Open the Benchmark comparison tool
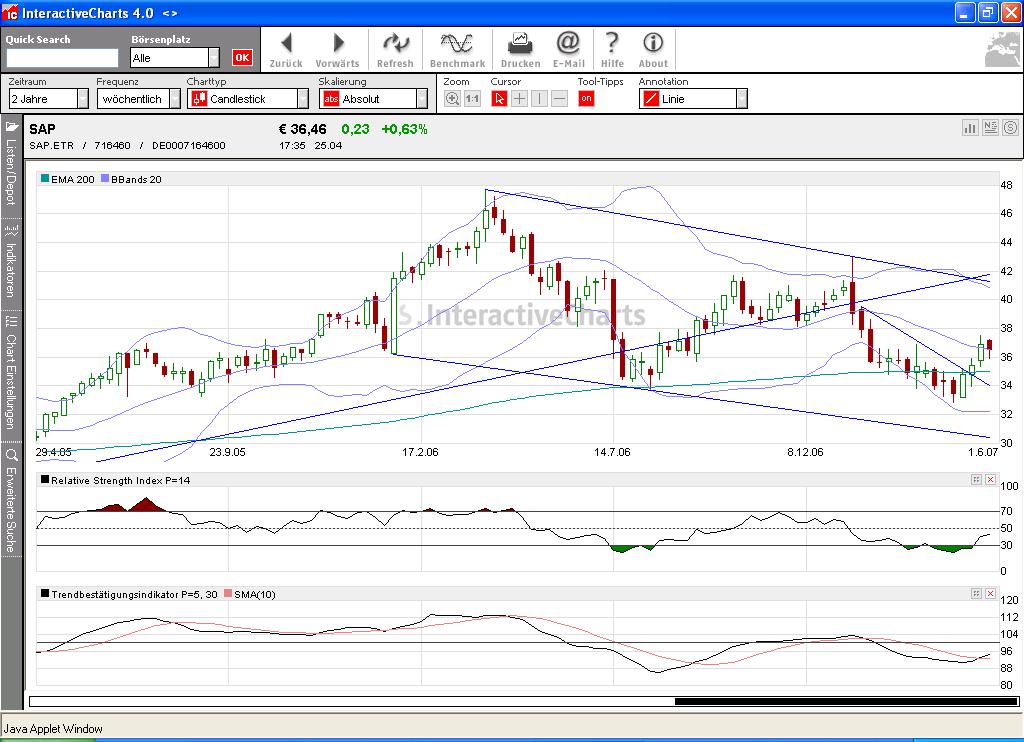Viewport: 1024px width, 742px height. point(457,43)
